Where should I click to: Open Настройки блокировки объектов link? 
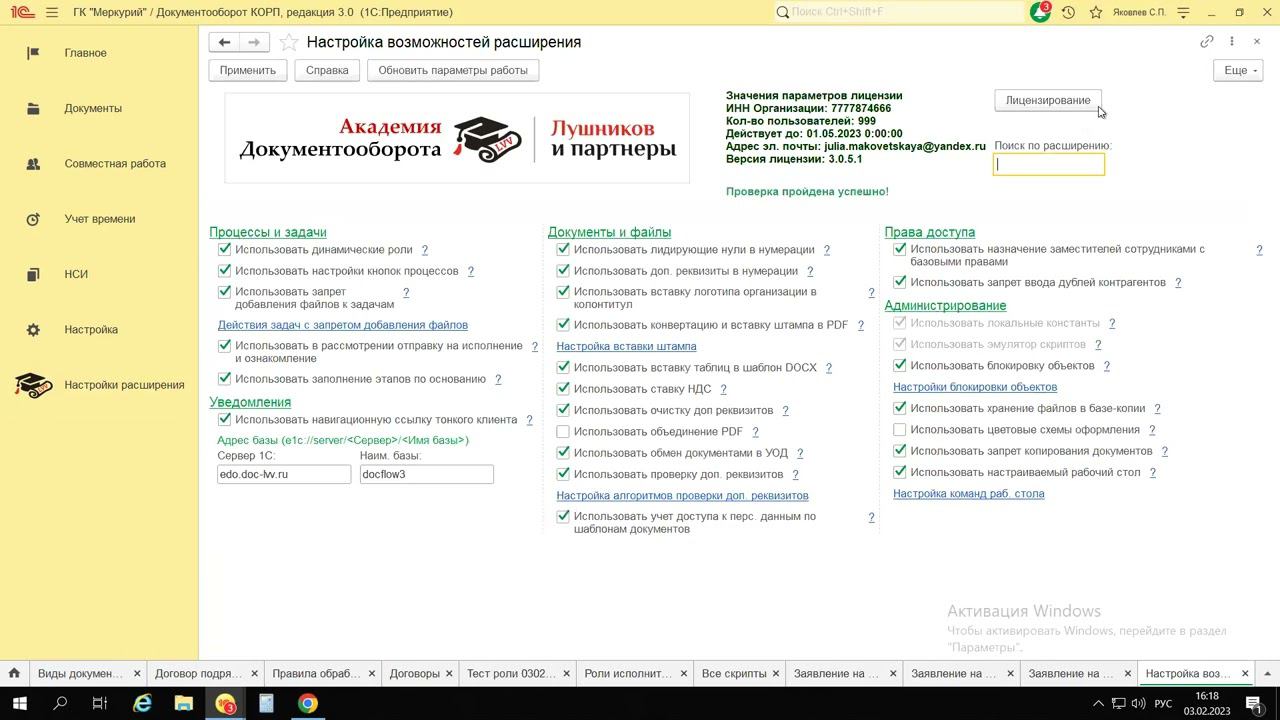975,387
